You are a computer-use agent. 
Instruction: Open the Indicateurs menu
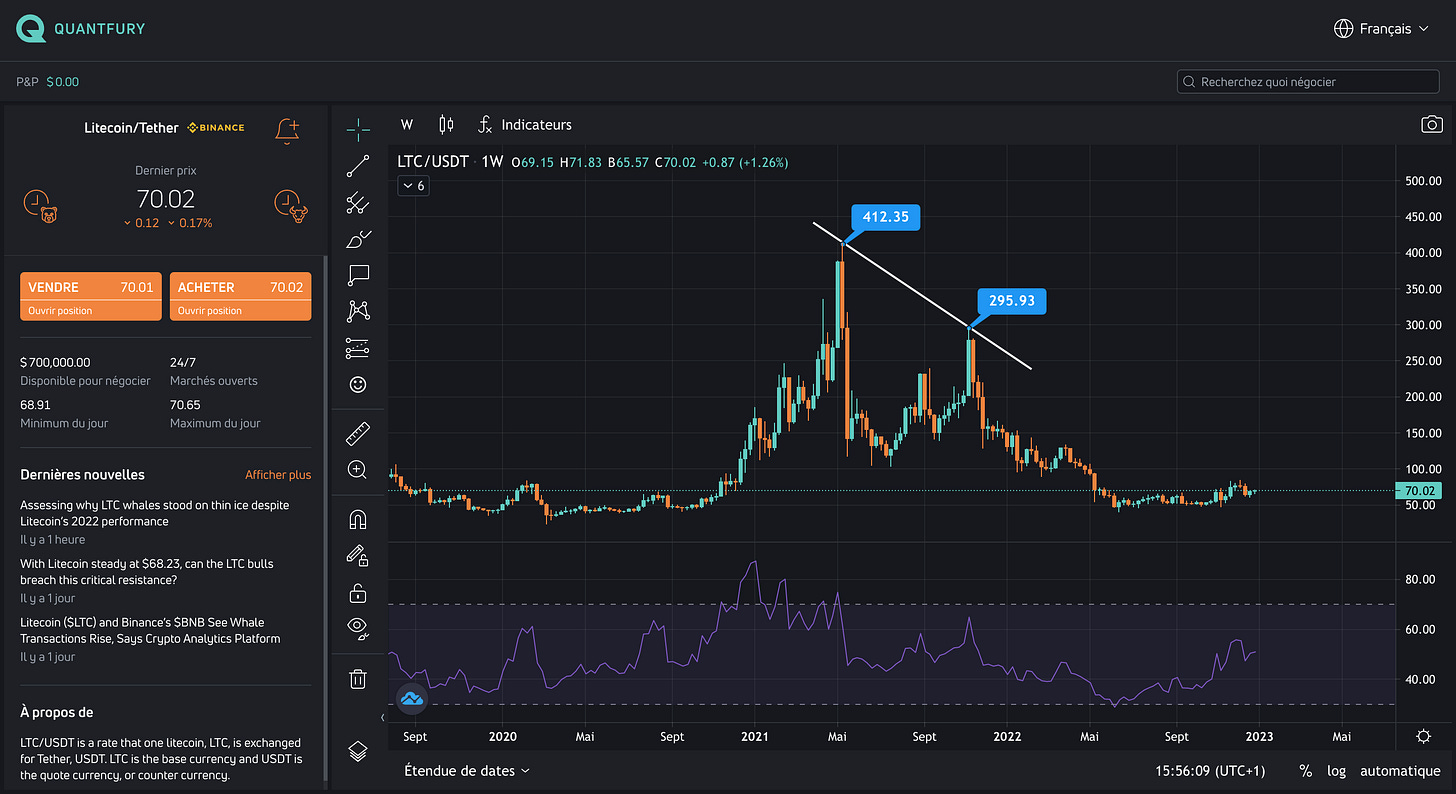[525, 124]
